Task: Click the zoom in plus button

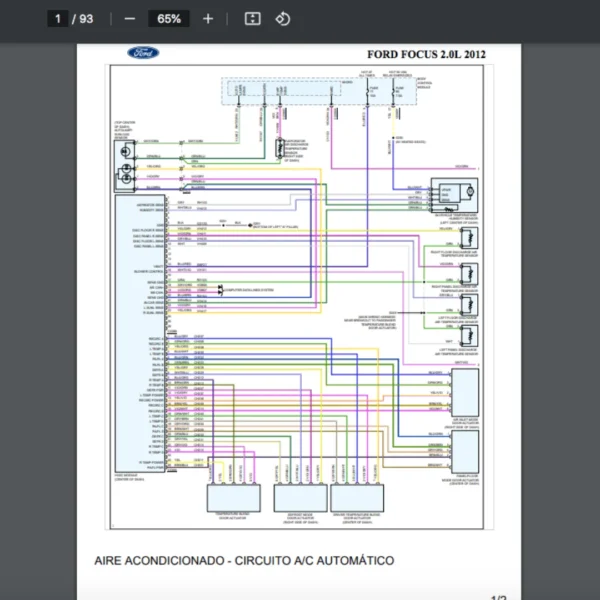Action: click(208, 19)
